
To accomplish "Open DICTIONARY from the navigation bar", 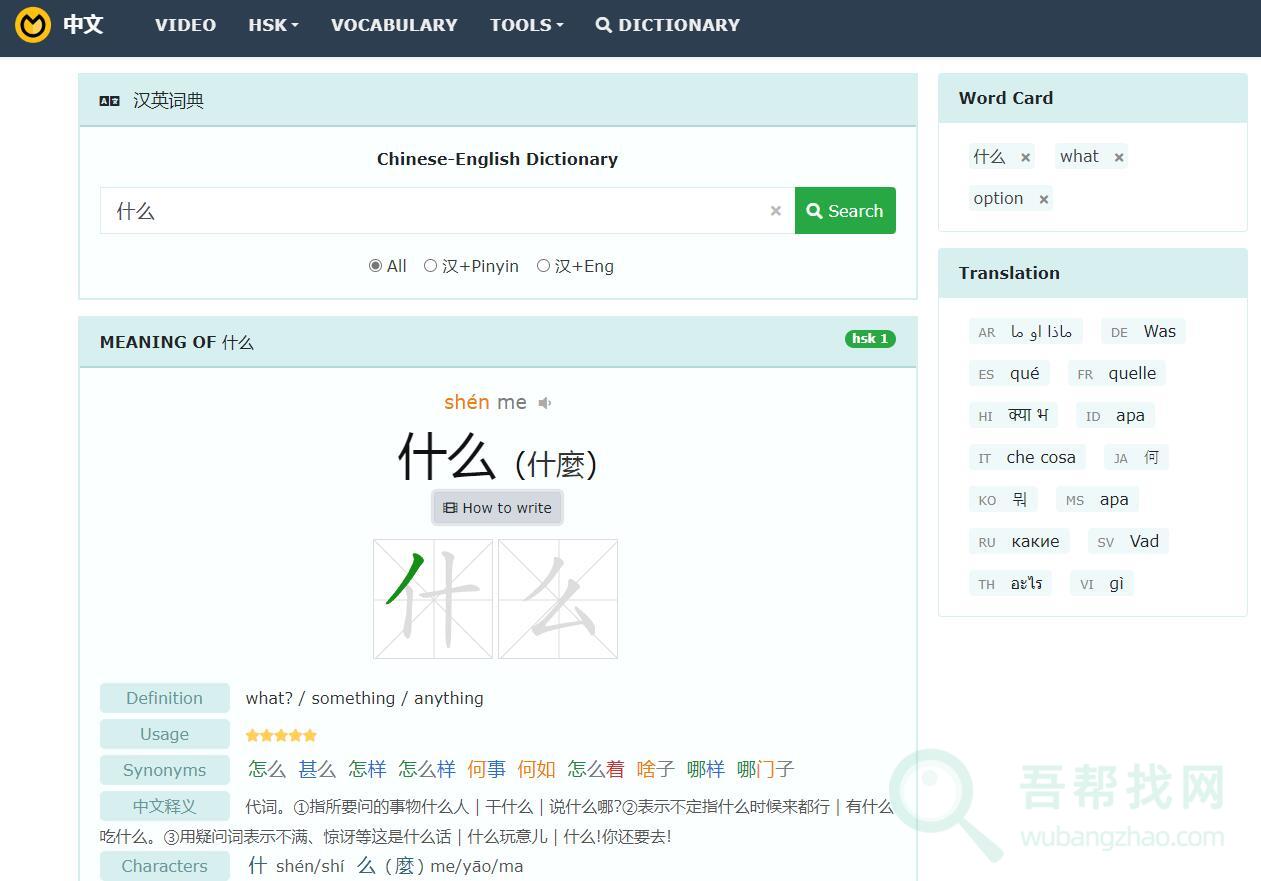I will click(668, 25).
